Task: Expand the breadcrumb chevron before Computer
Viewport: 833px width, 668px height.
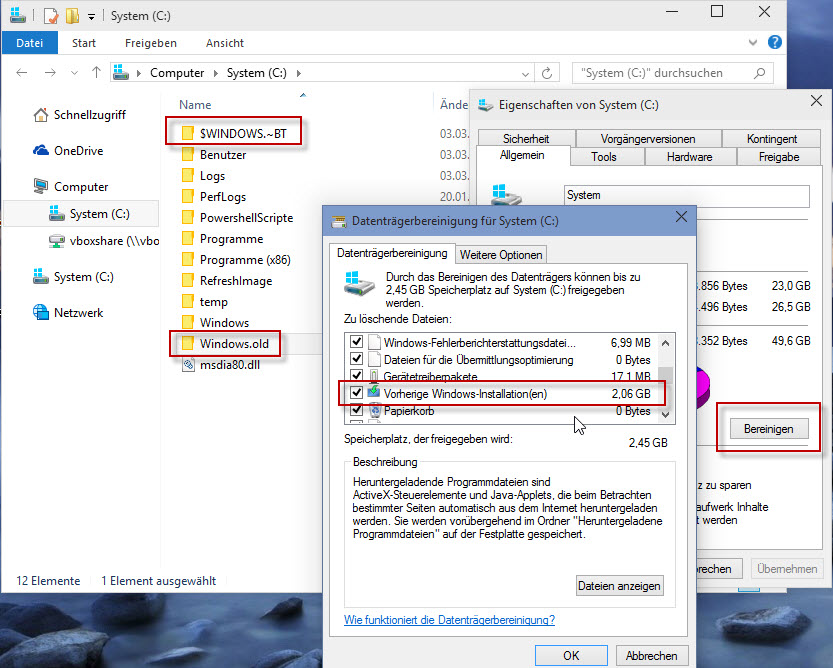Action: [139, 73]
